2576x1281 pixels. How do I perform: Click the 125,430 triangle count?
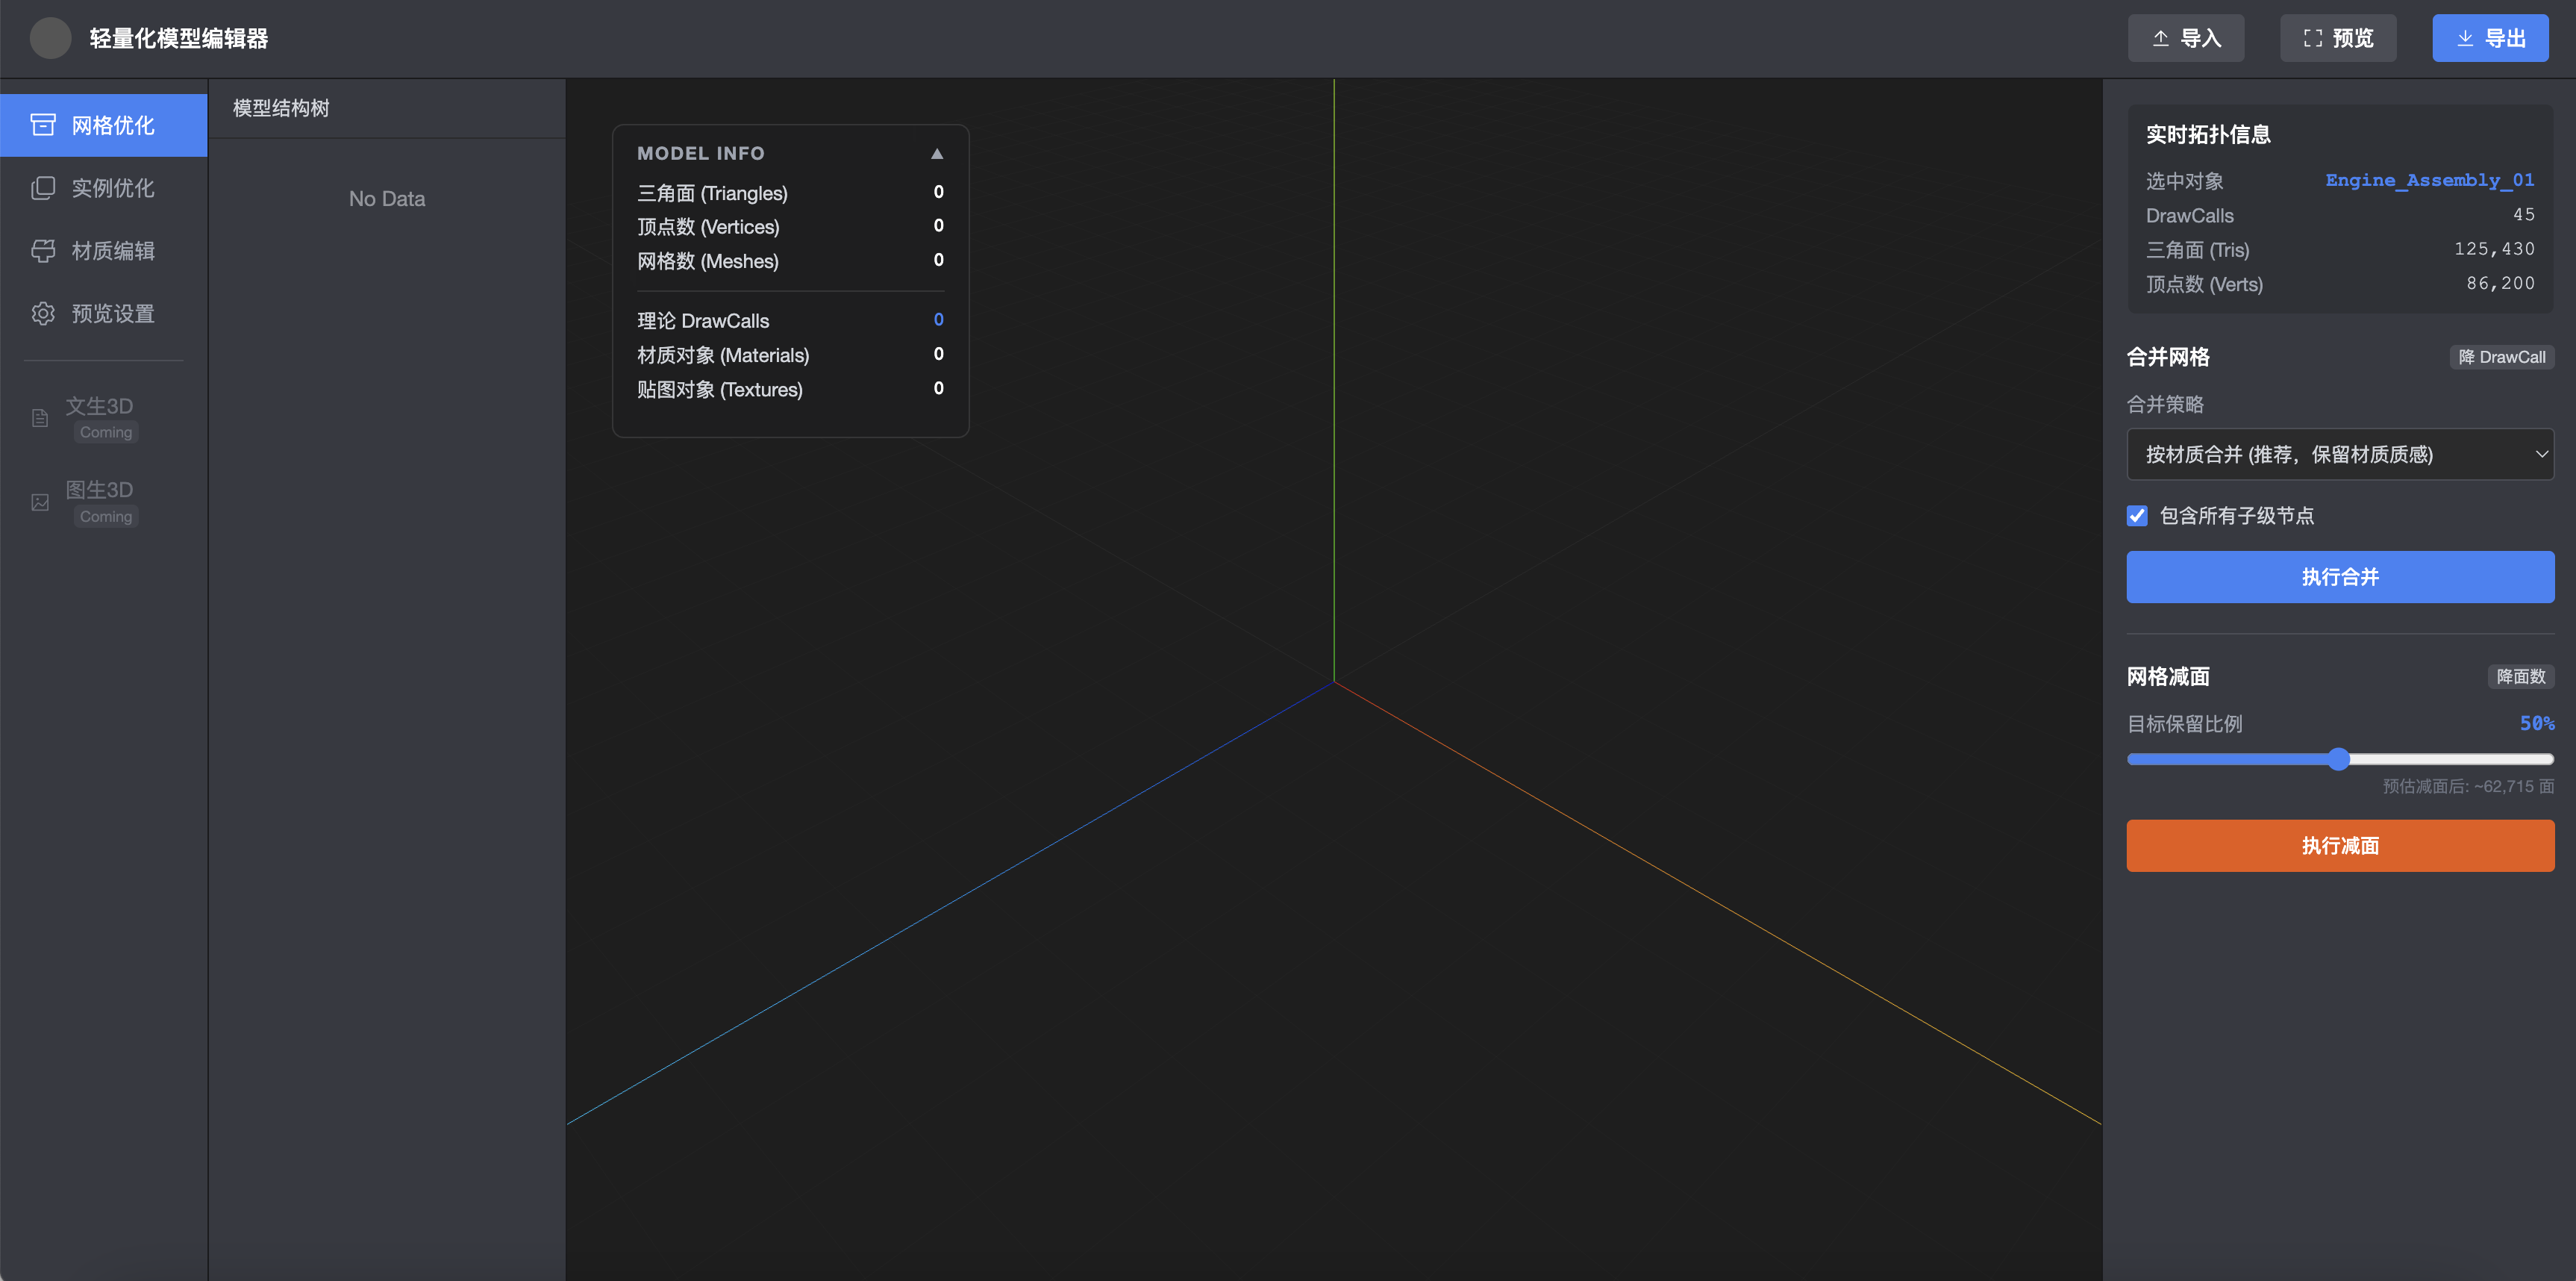point(2494,249)
